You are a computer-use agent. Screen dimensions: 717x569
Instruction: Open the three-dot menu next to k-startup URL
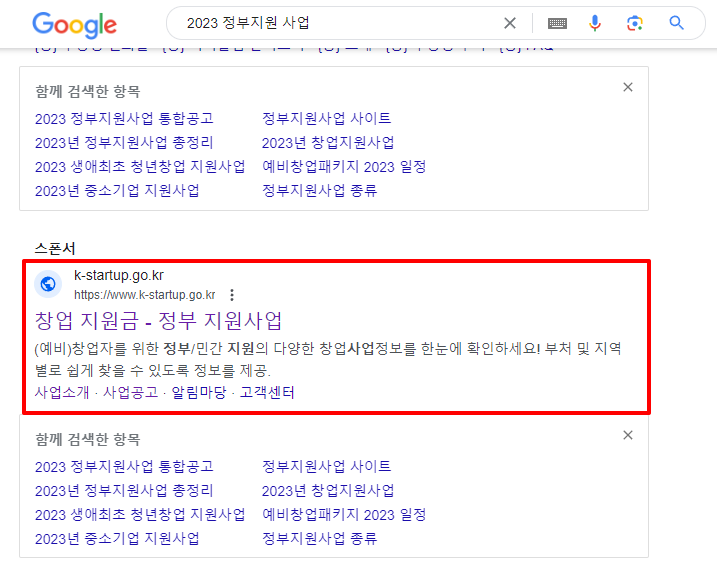[x=232, y=295]
